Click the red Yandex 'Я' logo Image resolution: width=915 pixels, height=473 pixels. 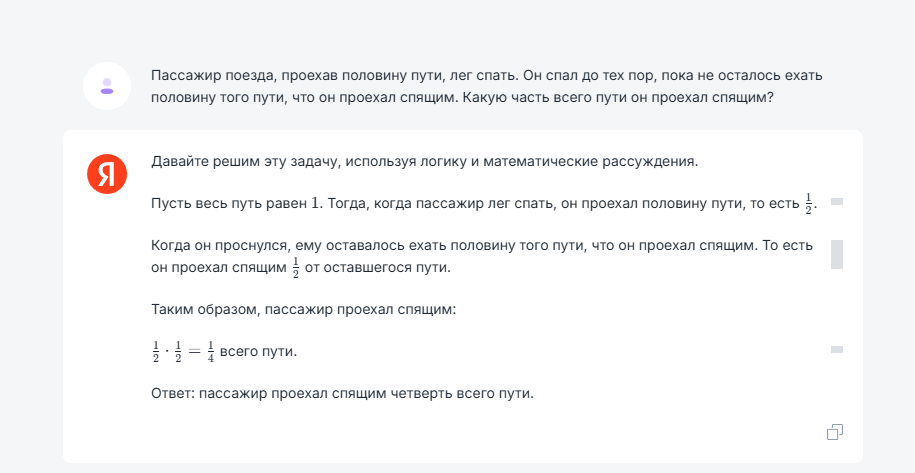107,174
